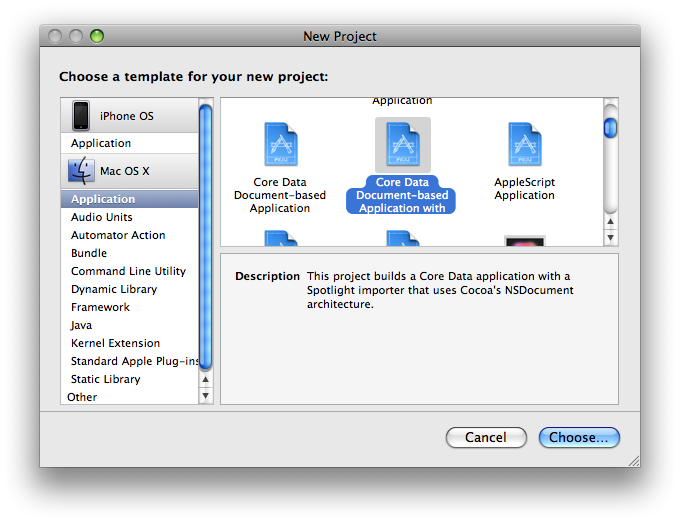Click the window resize grip corner
Viewport: 680px width, 522px height.
click(634, 461)
